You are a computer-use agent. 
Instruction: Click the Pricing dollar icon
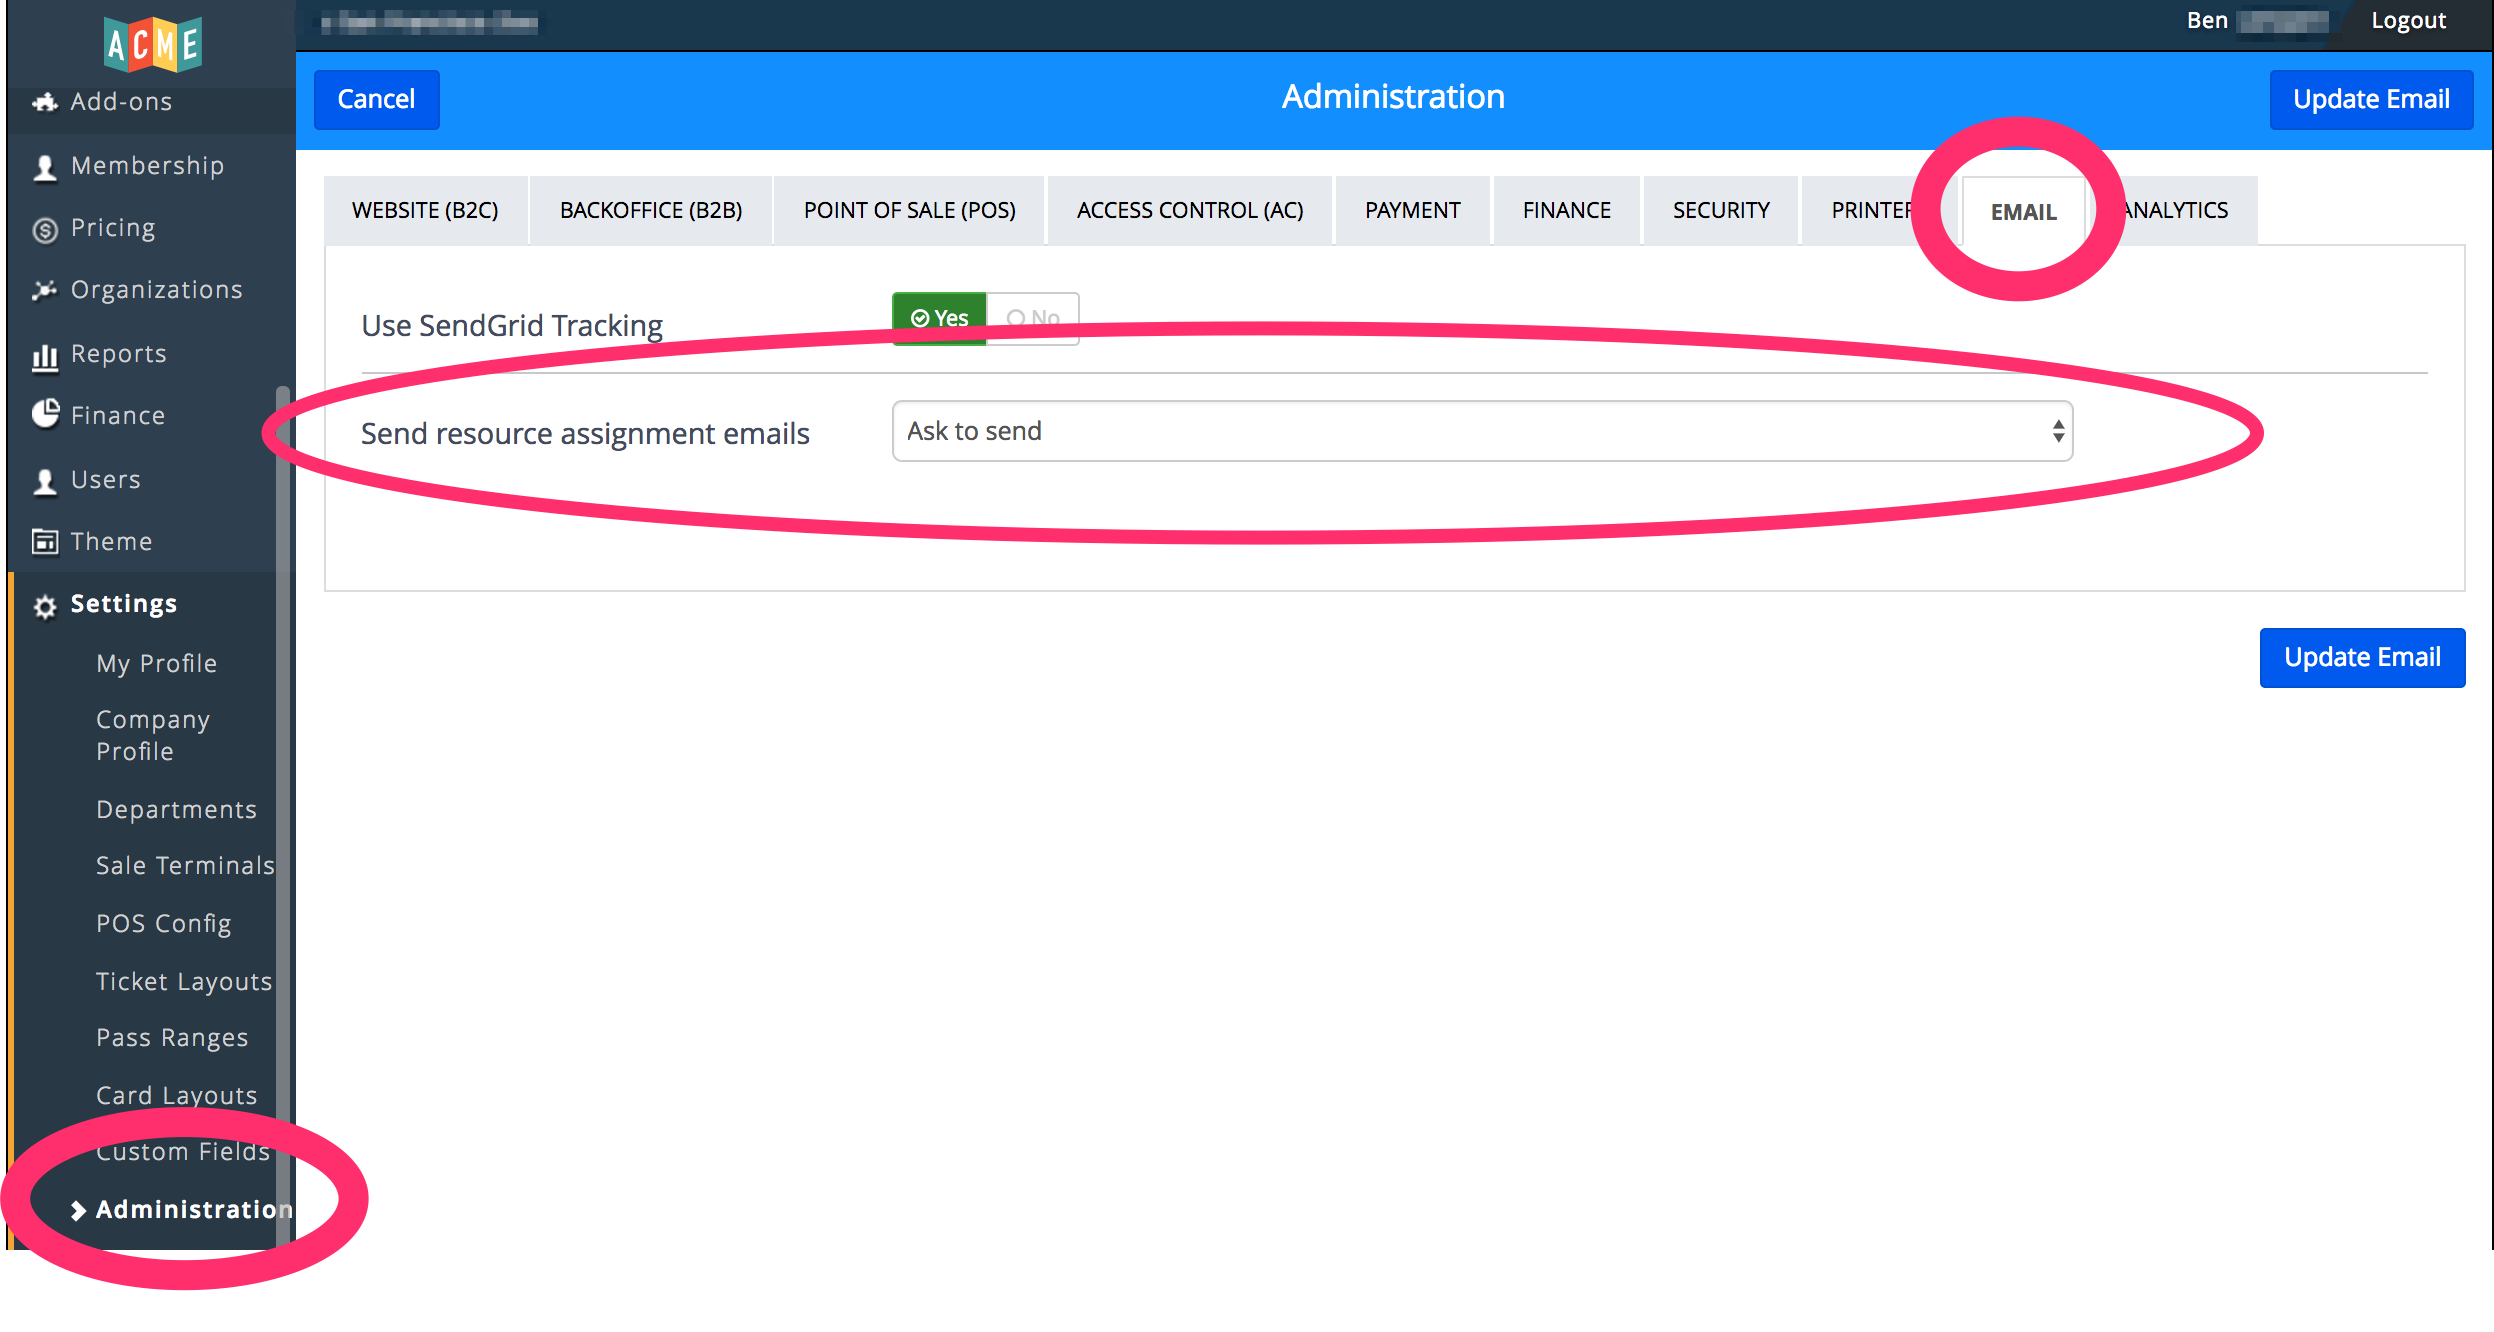pos(45,230)
